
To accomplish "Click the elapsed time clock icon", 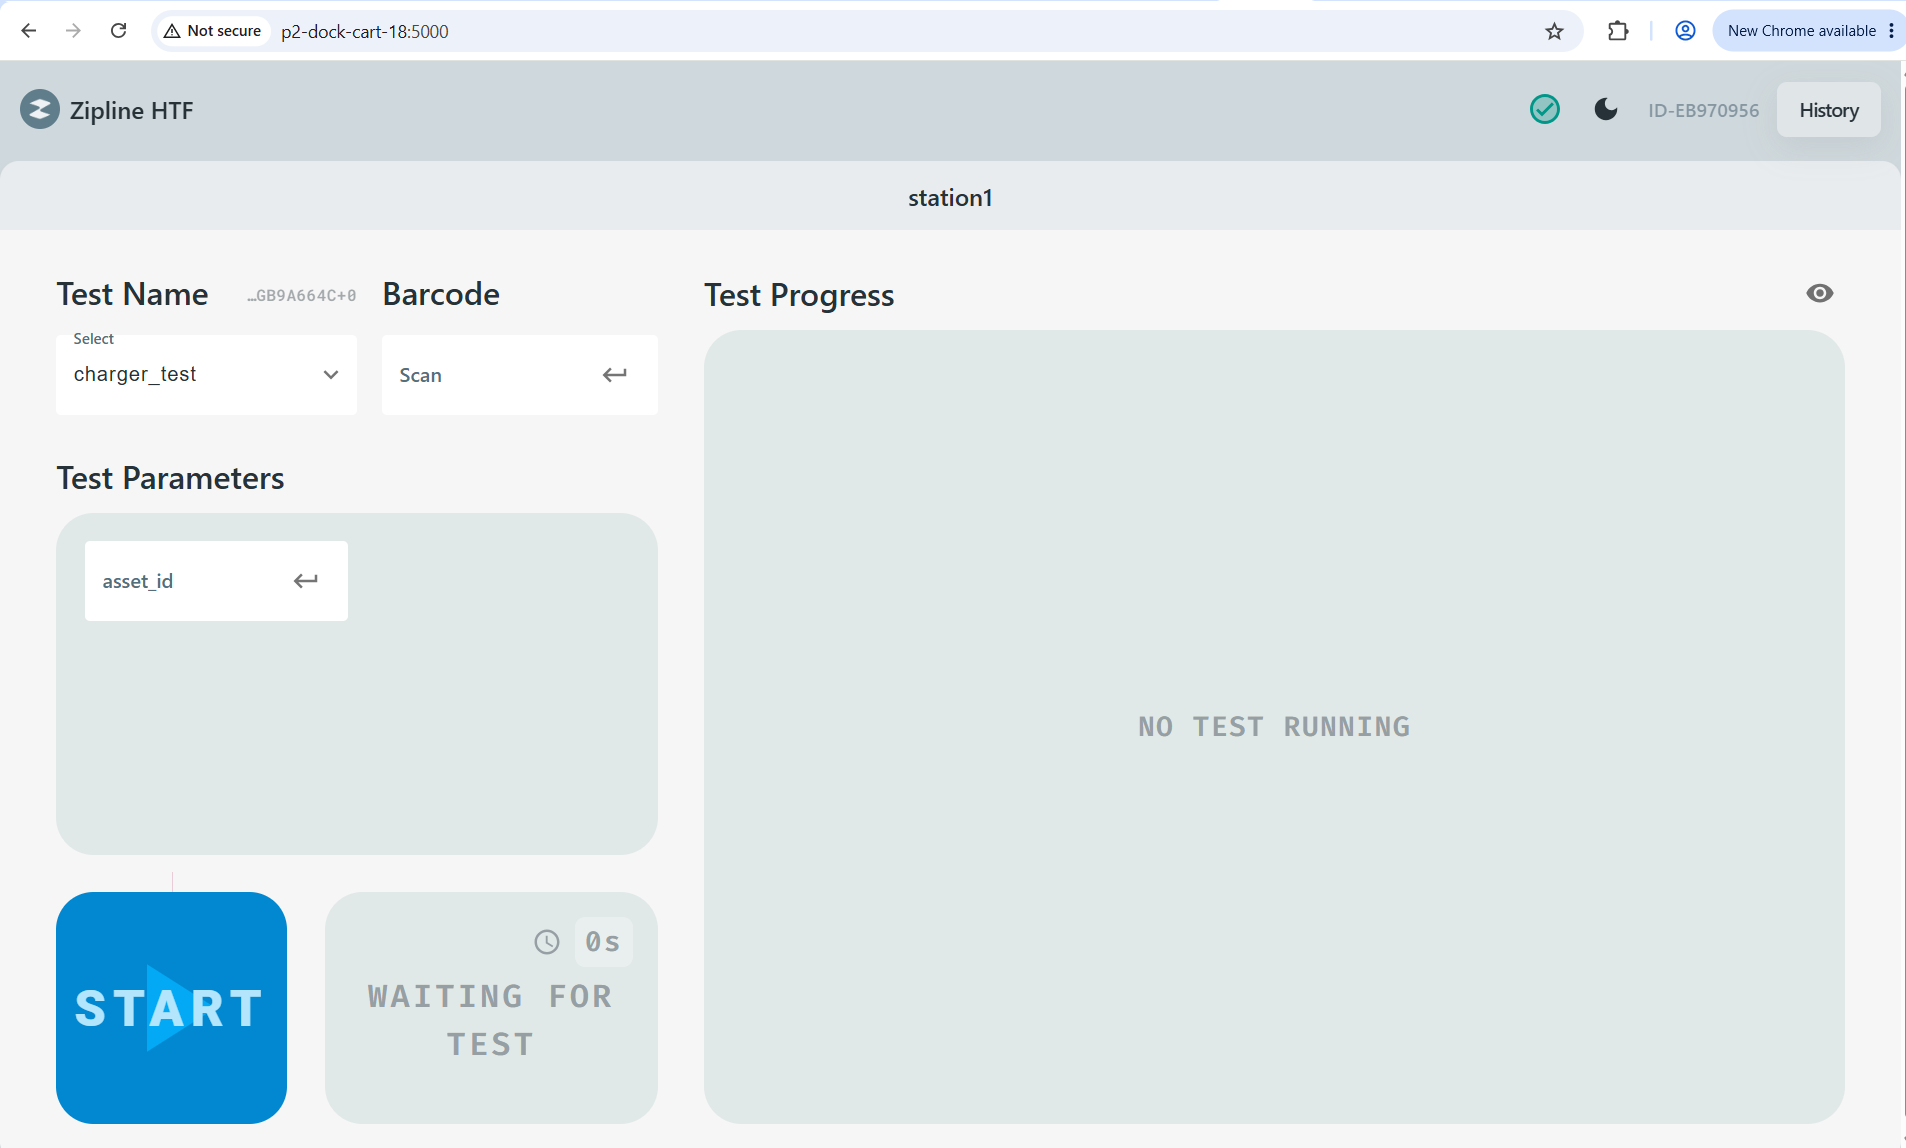I will 547,942.
